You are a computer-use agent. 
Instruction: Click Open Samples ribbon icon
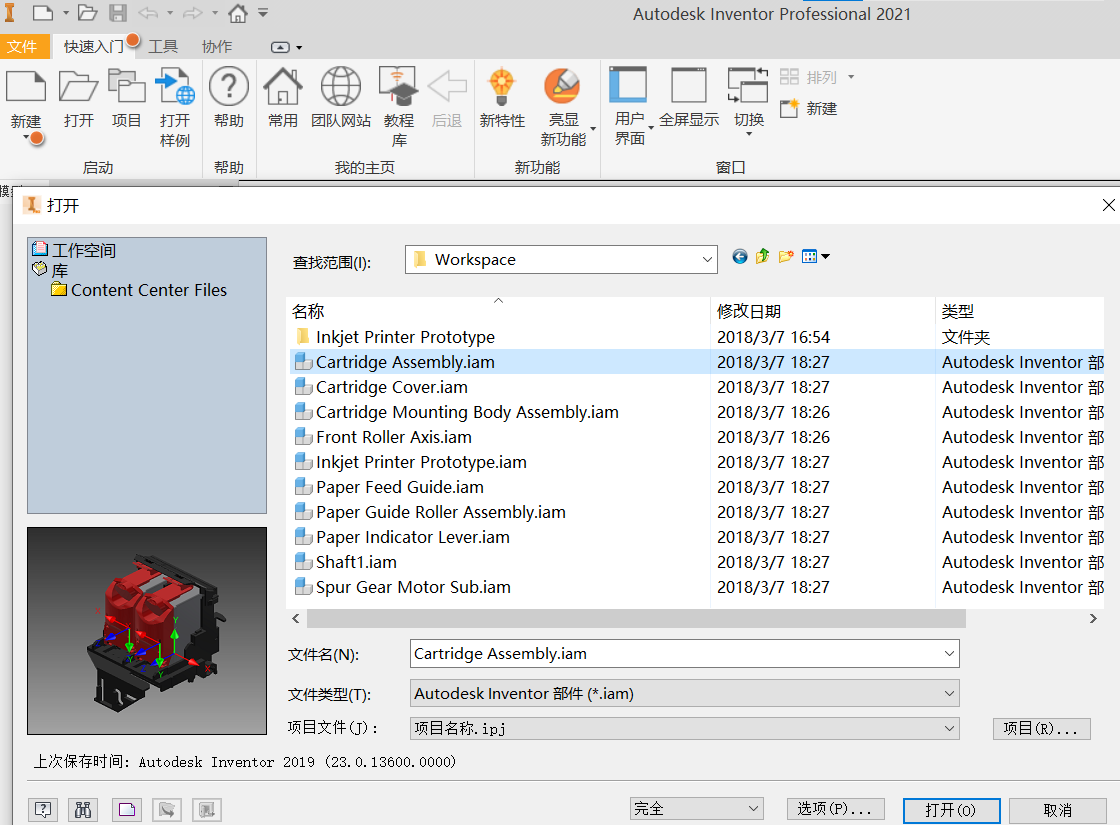pos(175,86)
